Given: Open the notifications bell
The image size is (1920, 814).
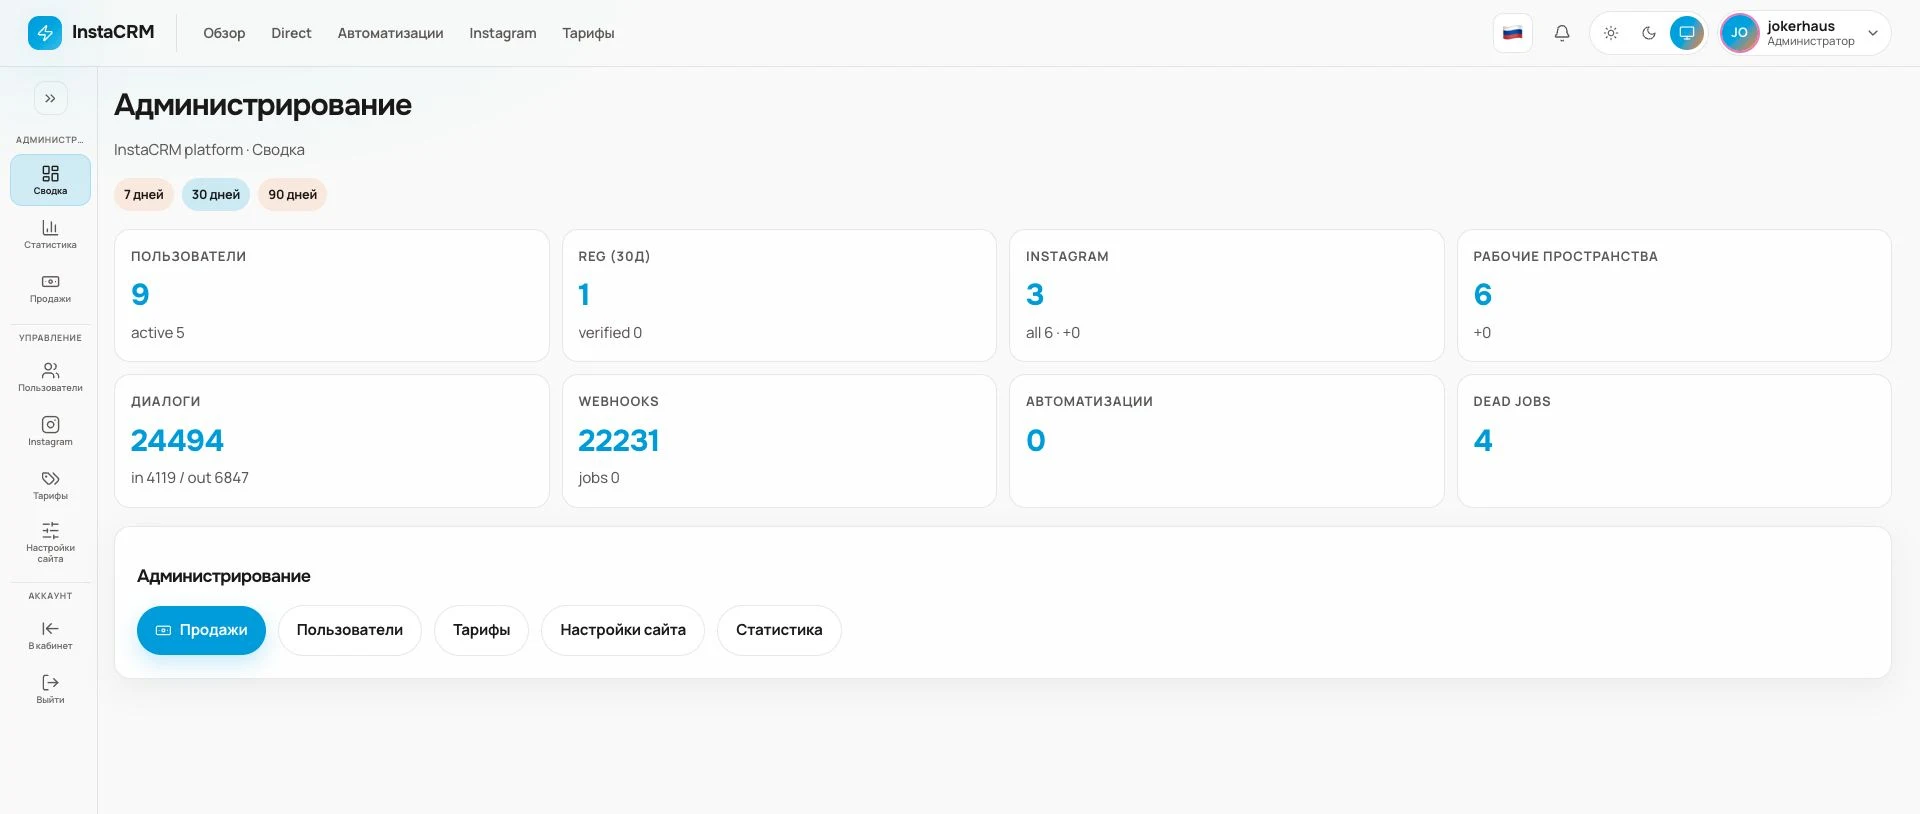Looking at the screenshot, I should (1562, 33).
